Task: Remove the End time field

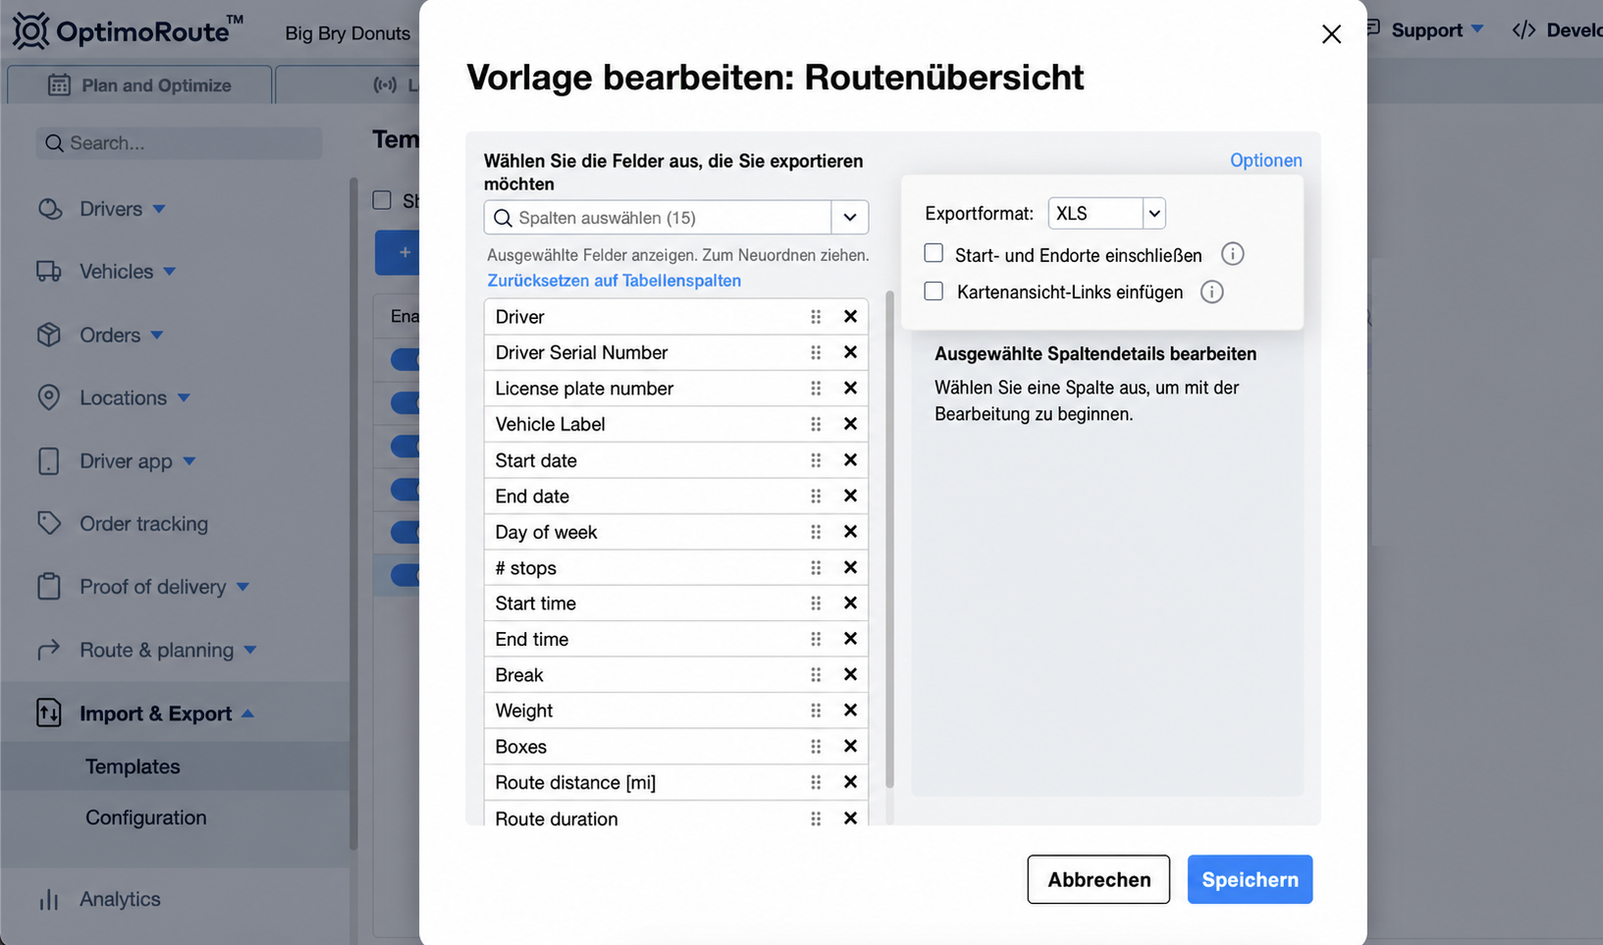Action: click(850, 639)
